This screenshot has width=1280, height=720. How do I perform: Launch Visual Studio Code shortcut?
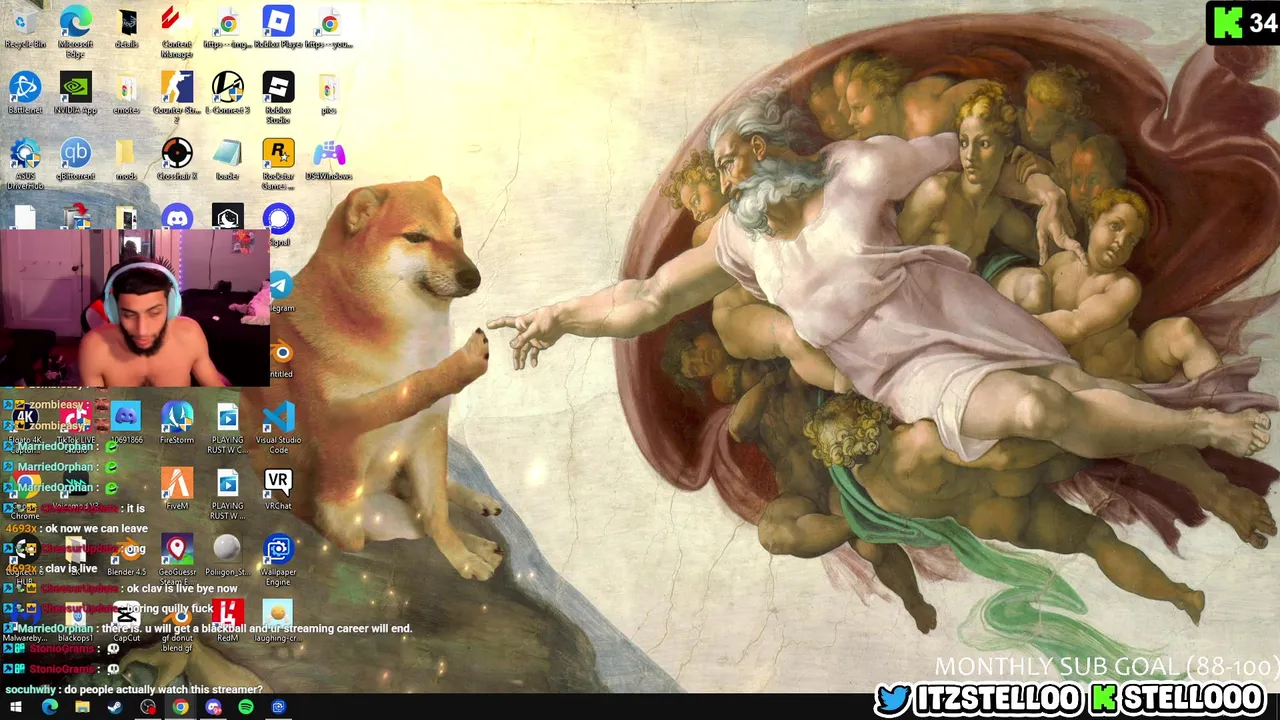tap(278, 427)
